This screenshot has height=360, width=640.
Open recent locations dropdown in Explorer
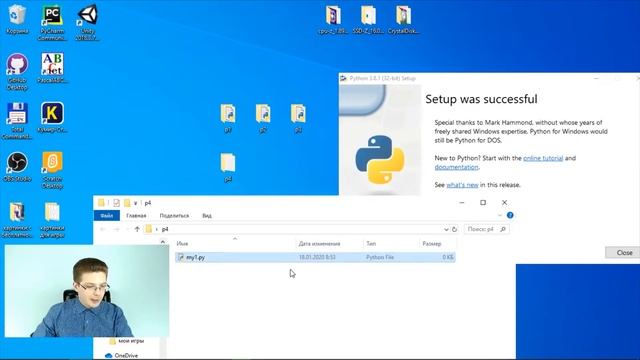point(127,229)
